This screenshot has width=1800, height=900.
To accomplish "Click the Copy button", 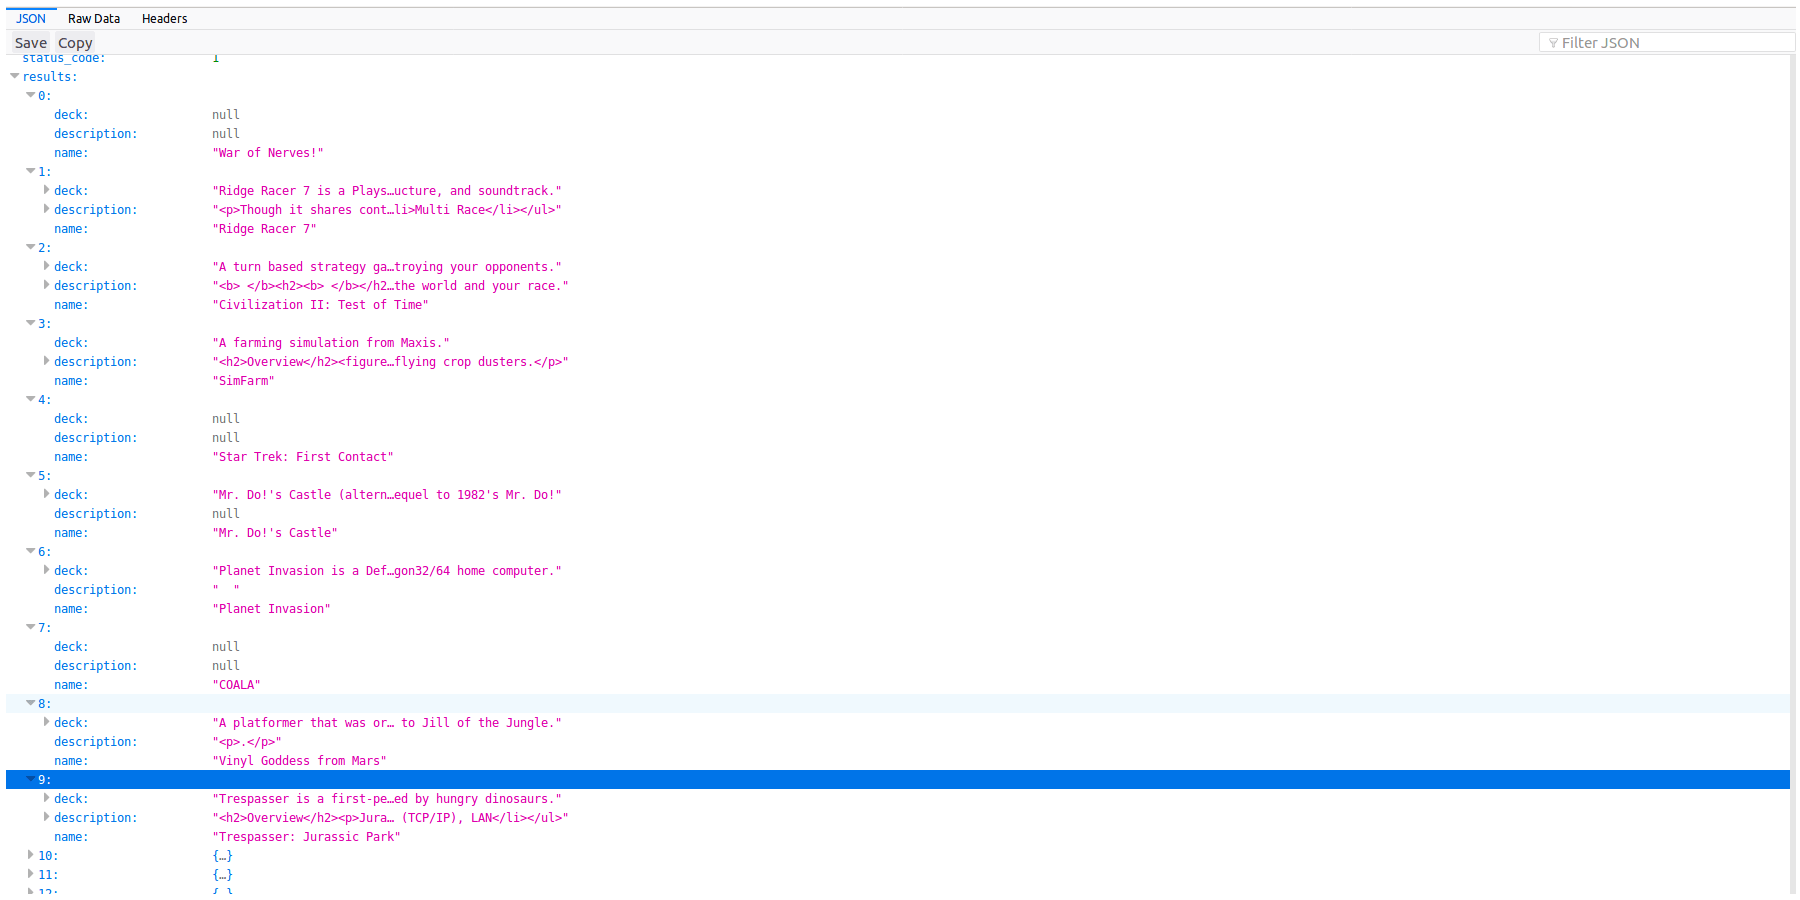I will pyautogui.click(x=75, y=43).
